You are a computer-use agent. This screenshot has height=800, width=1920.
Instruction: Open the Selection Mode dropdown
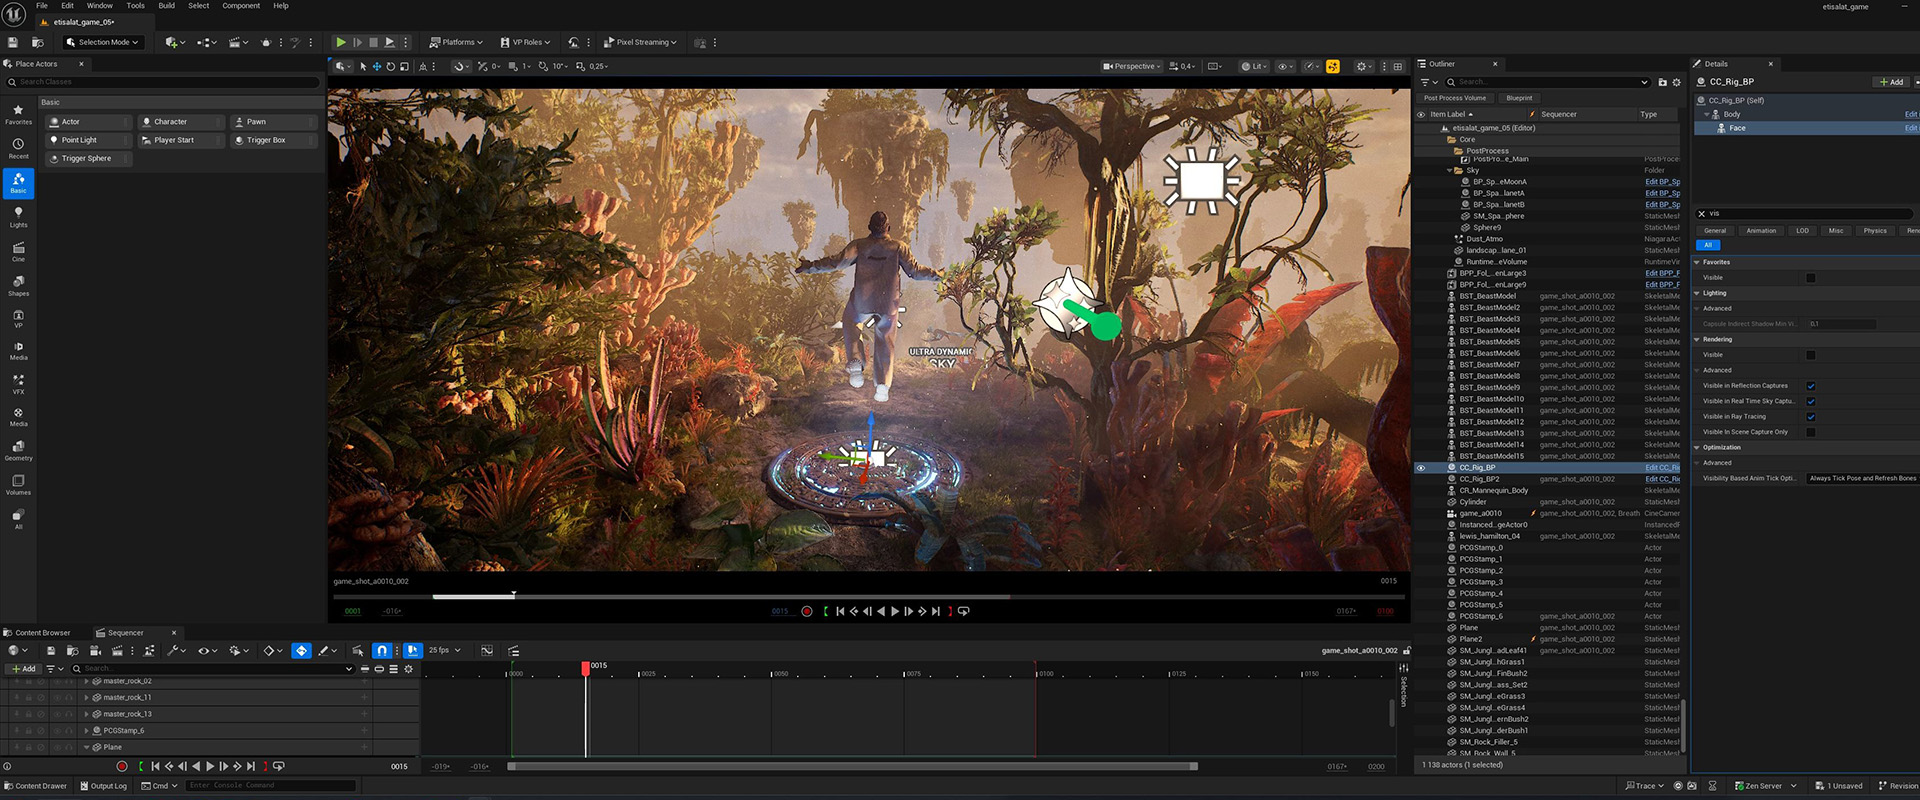point(103,42)
